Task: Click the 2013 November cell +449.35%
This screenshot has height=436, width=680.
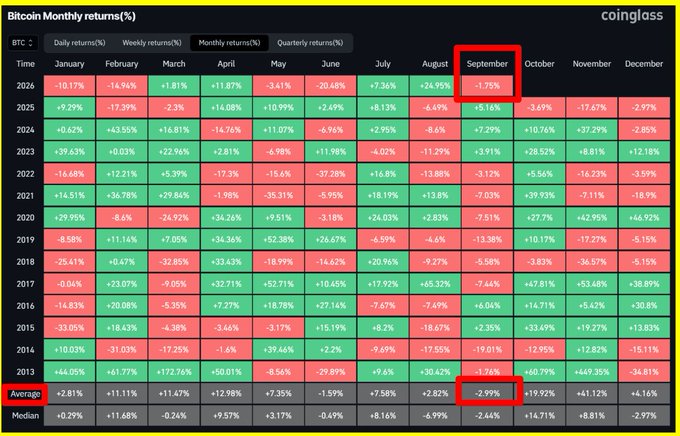Action: 592,372
